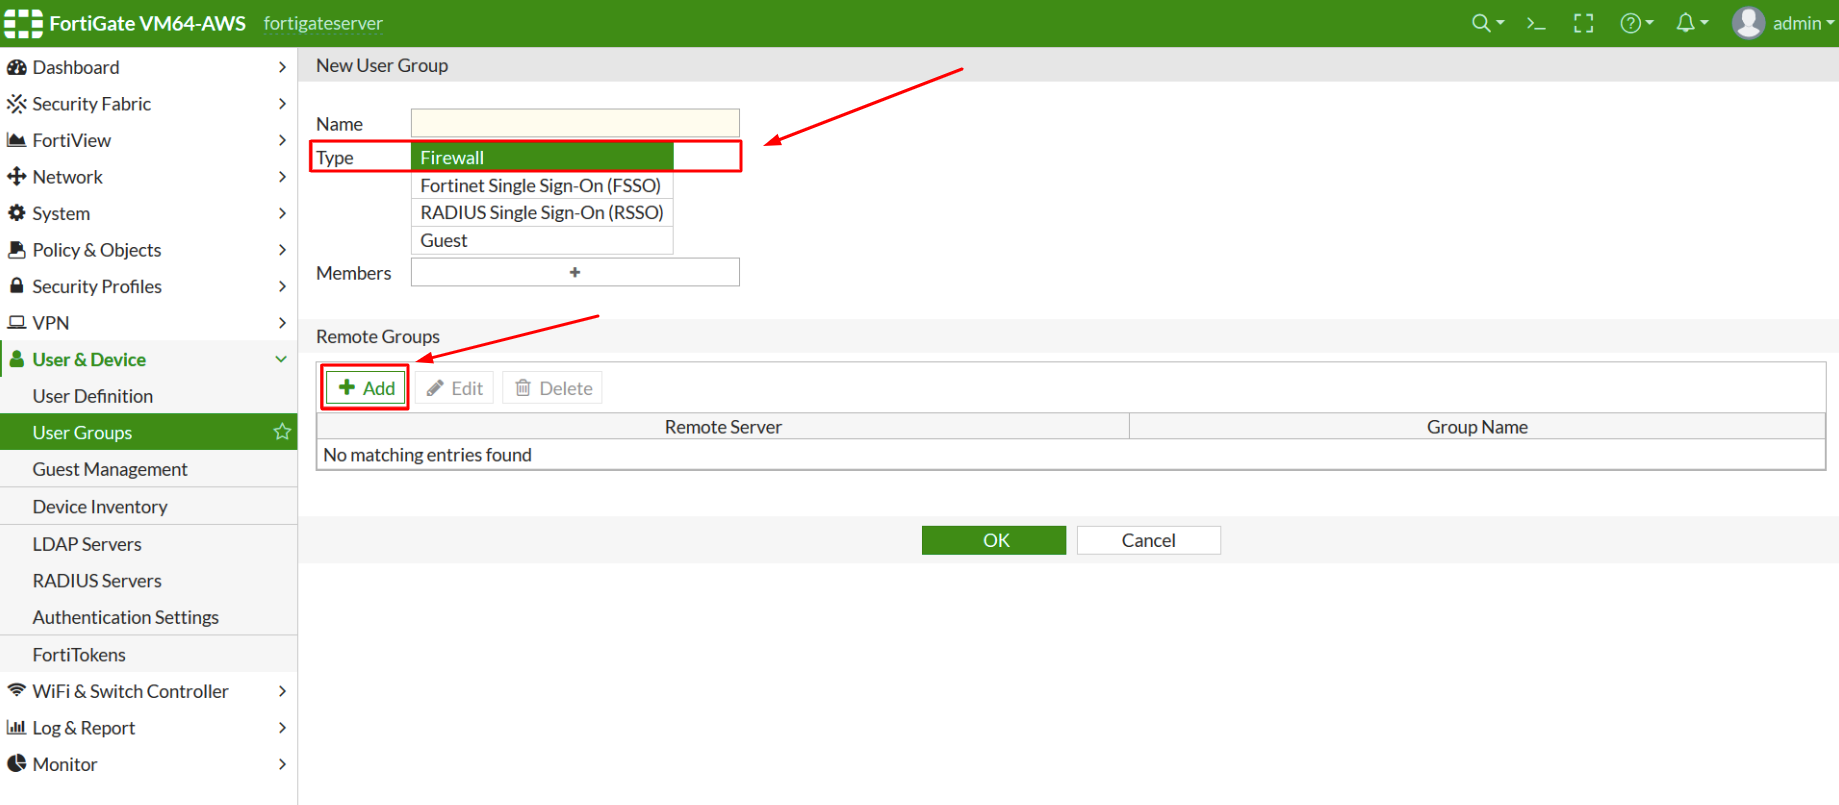This screenshot has width=1839, height=805.
Task: Open the admin account dropdown
Action: click(1803, 23)
